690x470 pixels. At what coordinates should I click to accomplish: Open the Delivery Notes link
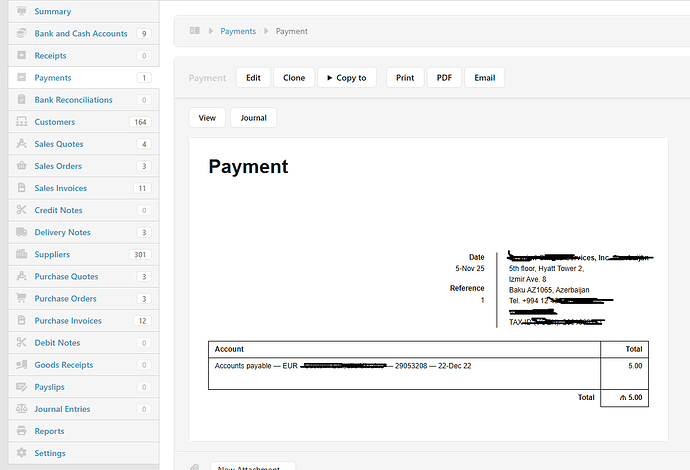62,232
